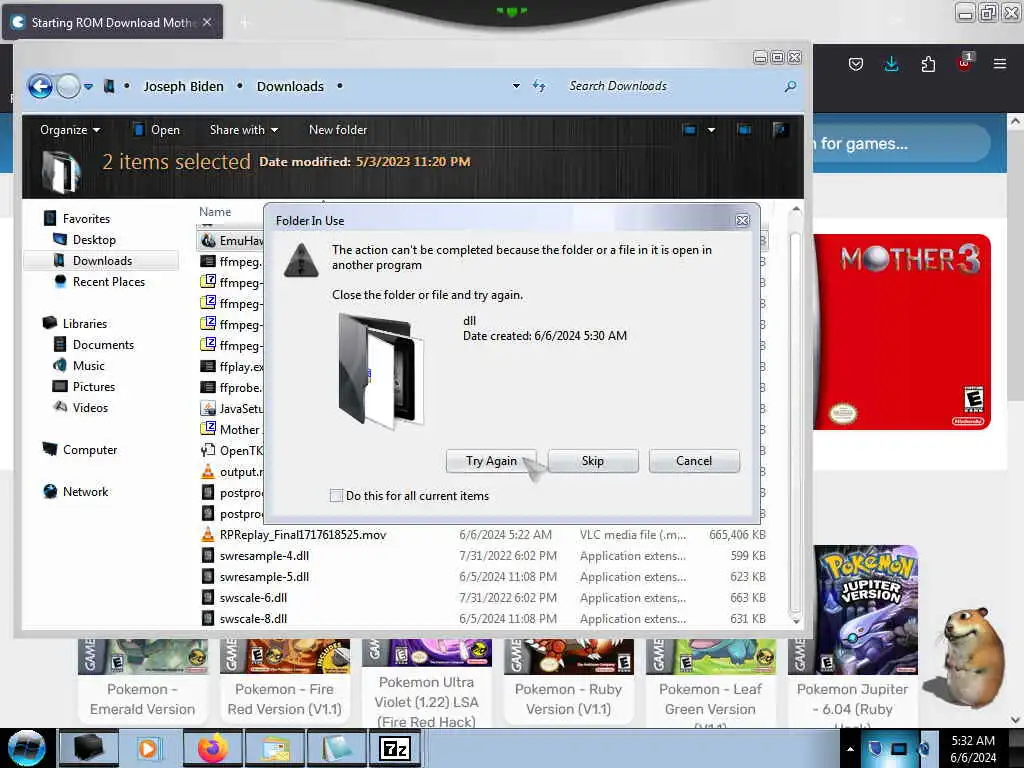Click the Search Downloads field

click(x=673, y=86)
